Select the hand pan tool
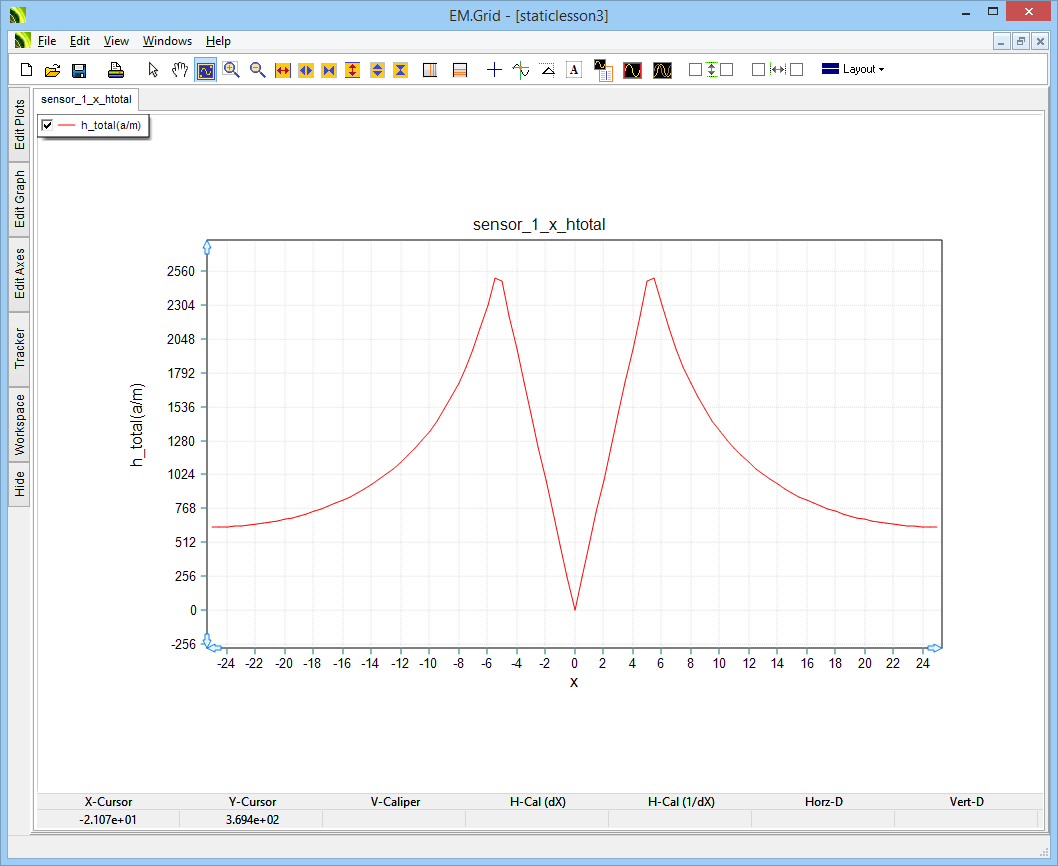 [x=180, y=70]
